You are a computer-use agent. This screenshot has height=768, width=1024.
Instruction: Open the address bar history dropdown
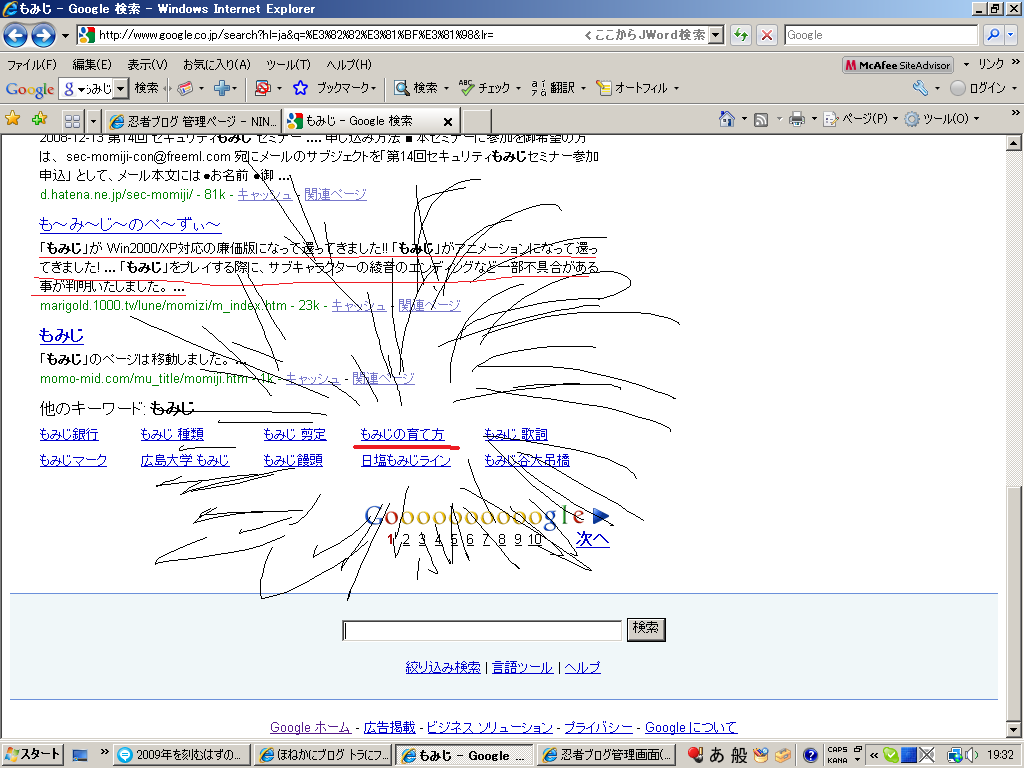[716, 35]
